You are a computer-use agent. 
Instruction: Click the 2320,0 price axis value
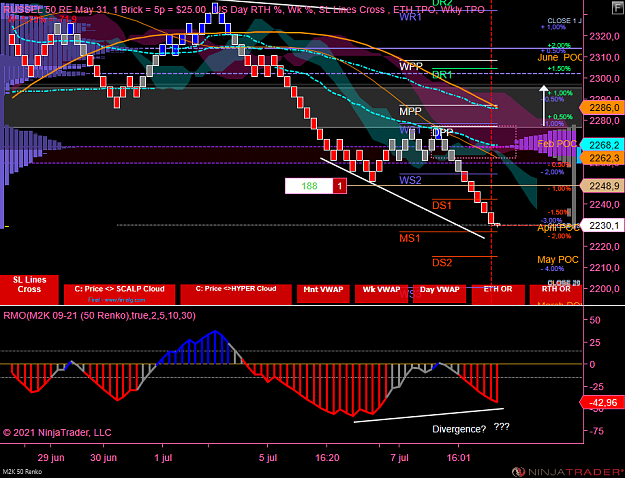click(604, 36)
